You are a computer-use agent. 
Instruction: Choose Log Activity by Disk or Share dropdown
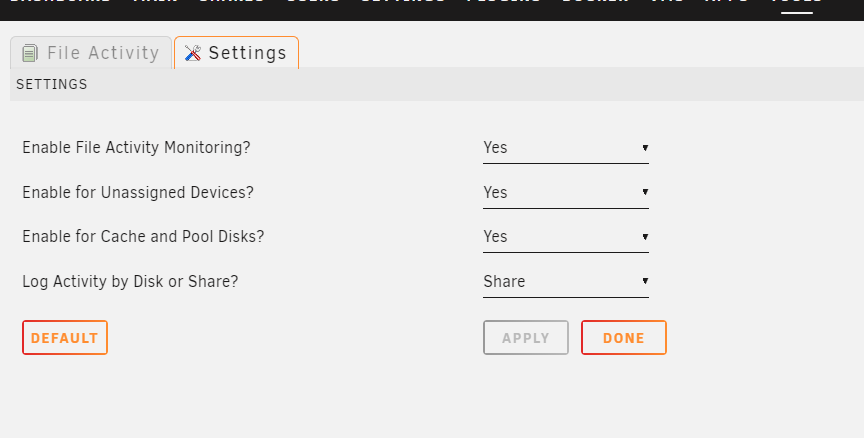click(566, 282)
